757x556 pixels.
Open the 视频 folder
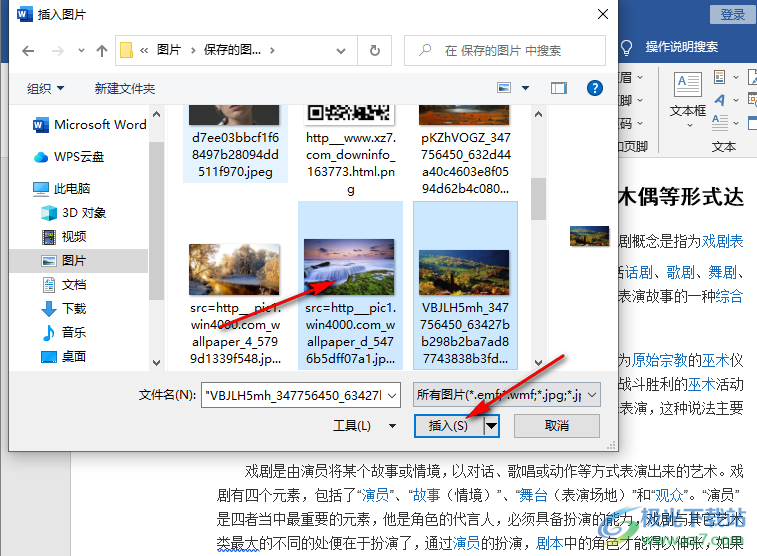64,236
